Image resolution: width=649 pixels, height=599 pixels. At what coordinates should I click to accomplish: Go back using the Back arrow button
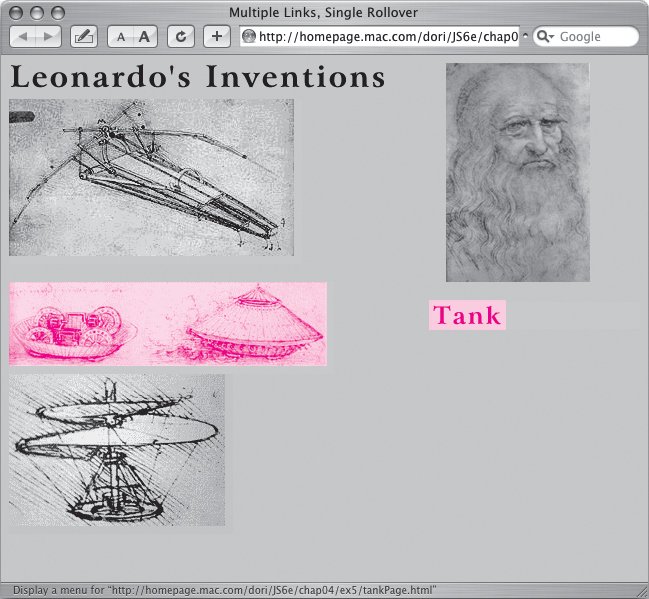23,37
